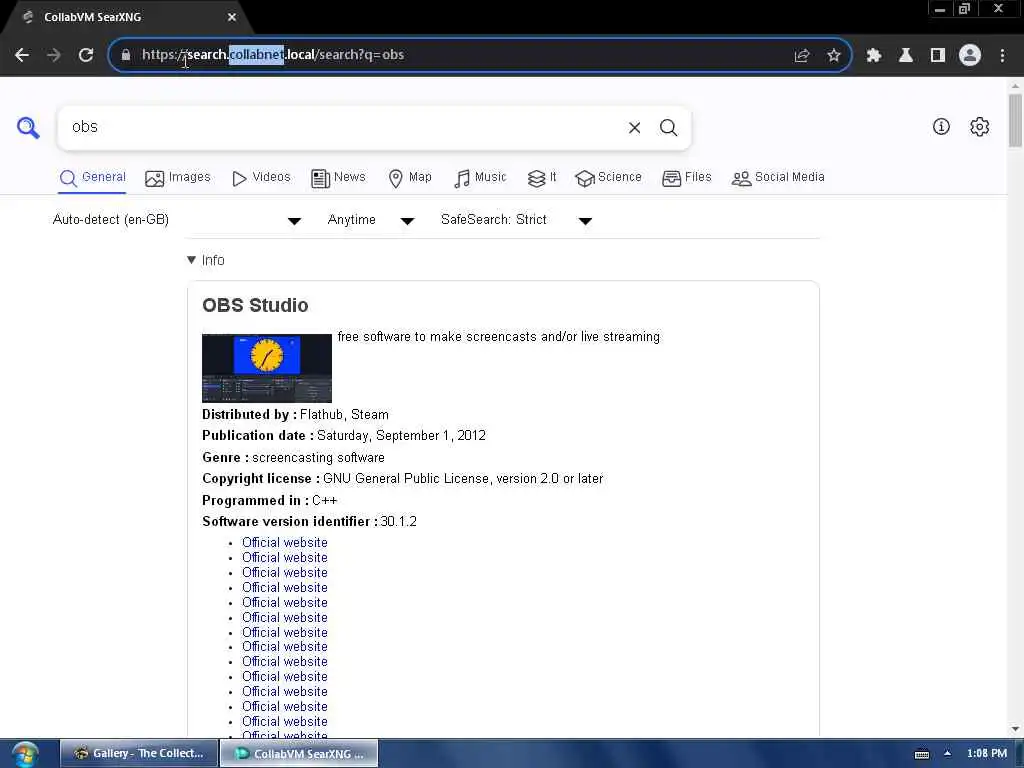The image size is (1024, 768).
Task: Switch to the Music tab
Action: (x=480, y=178)
